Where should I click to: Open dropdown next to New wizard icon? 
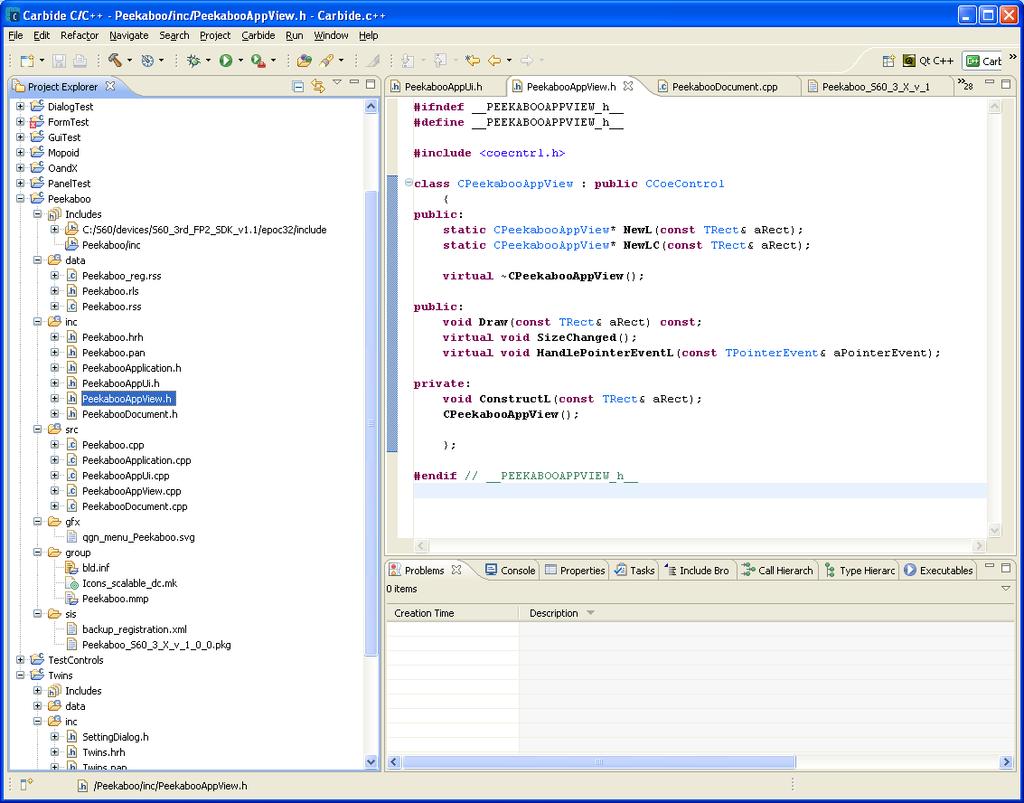[42, 61]
